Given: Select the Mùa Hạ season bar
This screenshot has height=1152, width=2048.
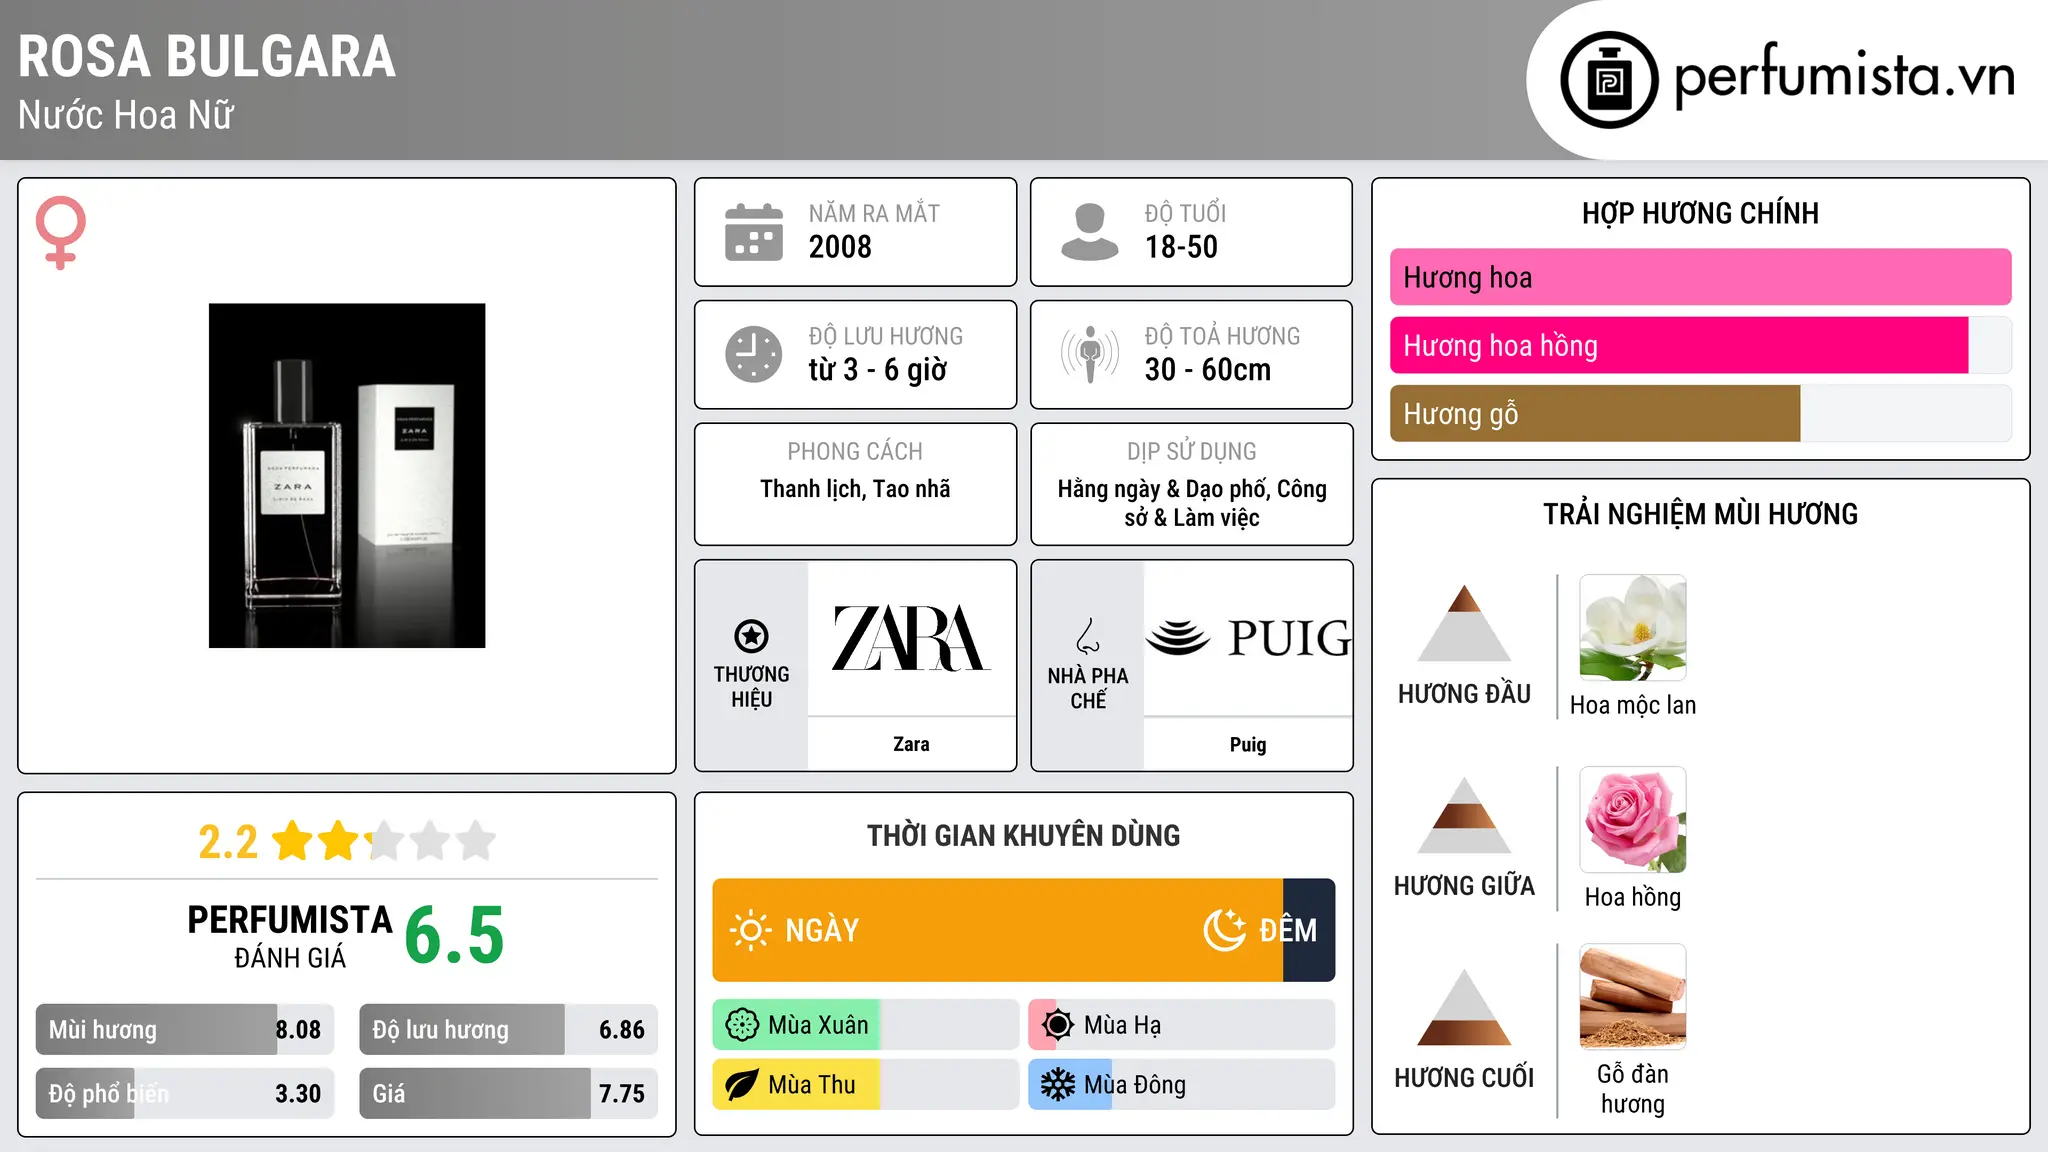Looking at the screenshot, I should pyautogui.click(x=1182, y=1025).
